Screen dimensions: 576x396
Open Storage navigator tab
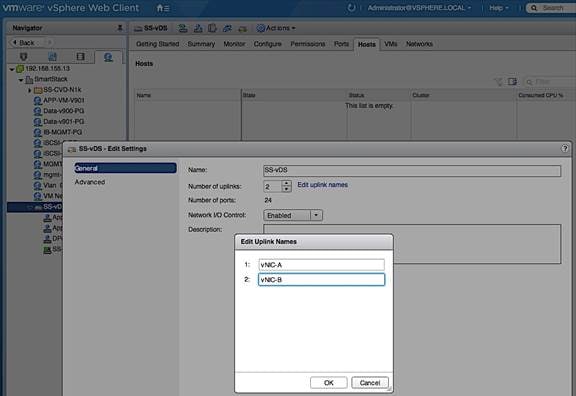pos(80,57)
